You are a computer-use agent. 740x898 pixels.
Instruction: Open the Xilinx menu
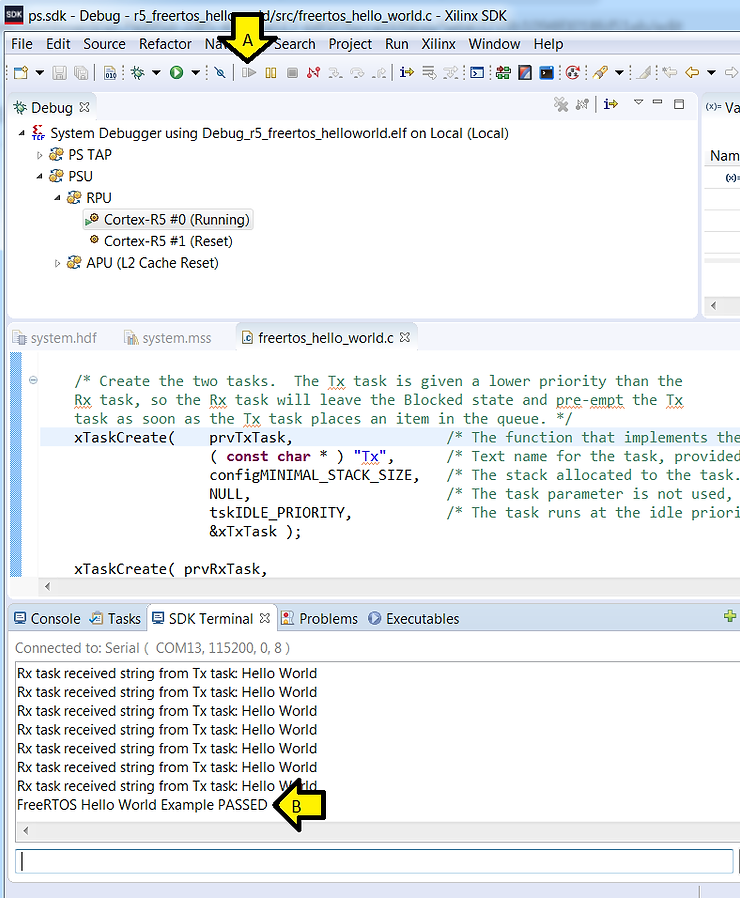click(438, 44)
